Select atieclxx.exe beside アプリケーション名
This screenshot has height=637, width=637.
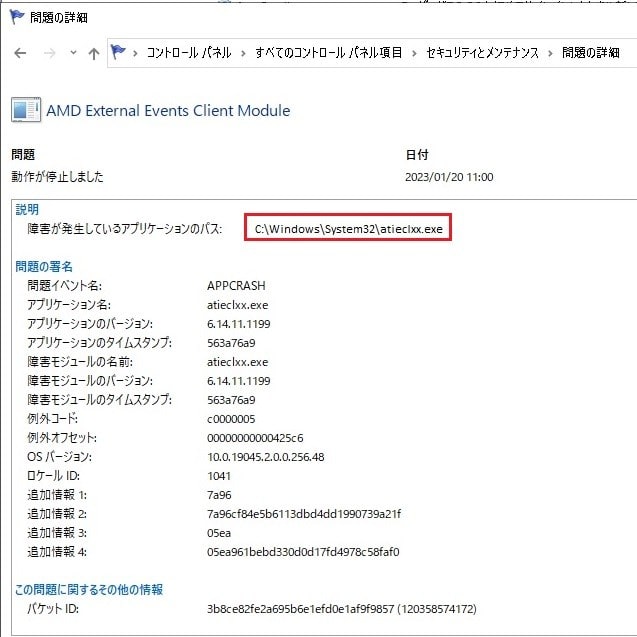pos(238,305)
